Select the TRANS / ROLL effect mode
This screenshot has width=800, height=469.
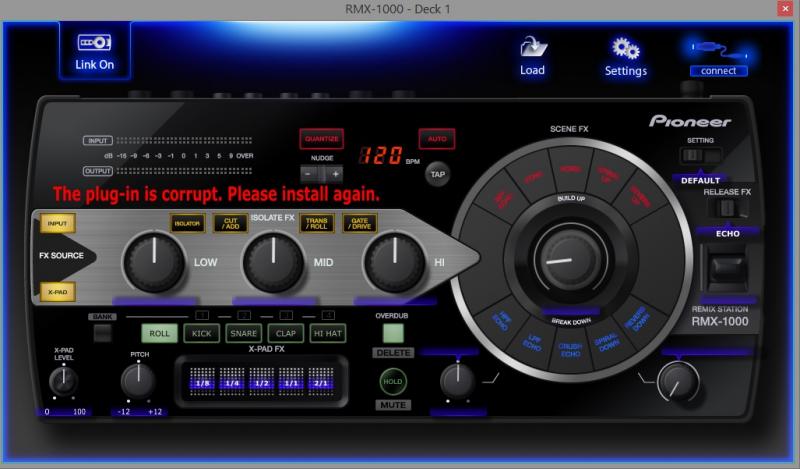tap(316, 224)
